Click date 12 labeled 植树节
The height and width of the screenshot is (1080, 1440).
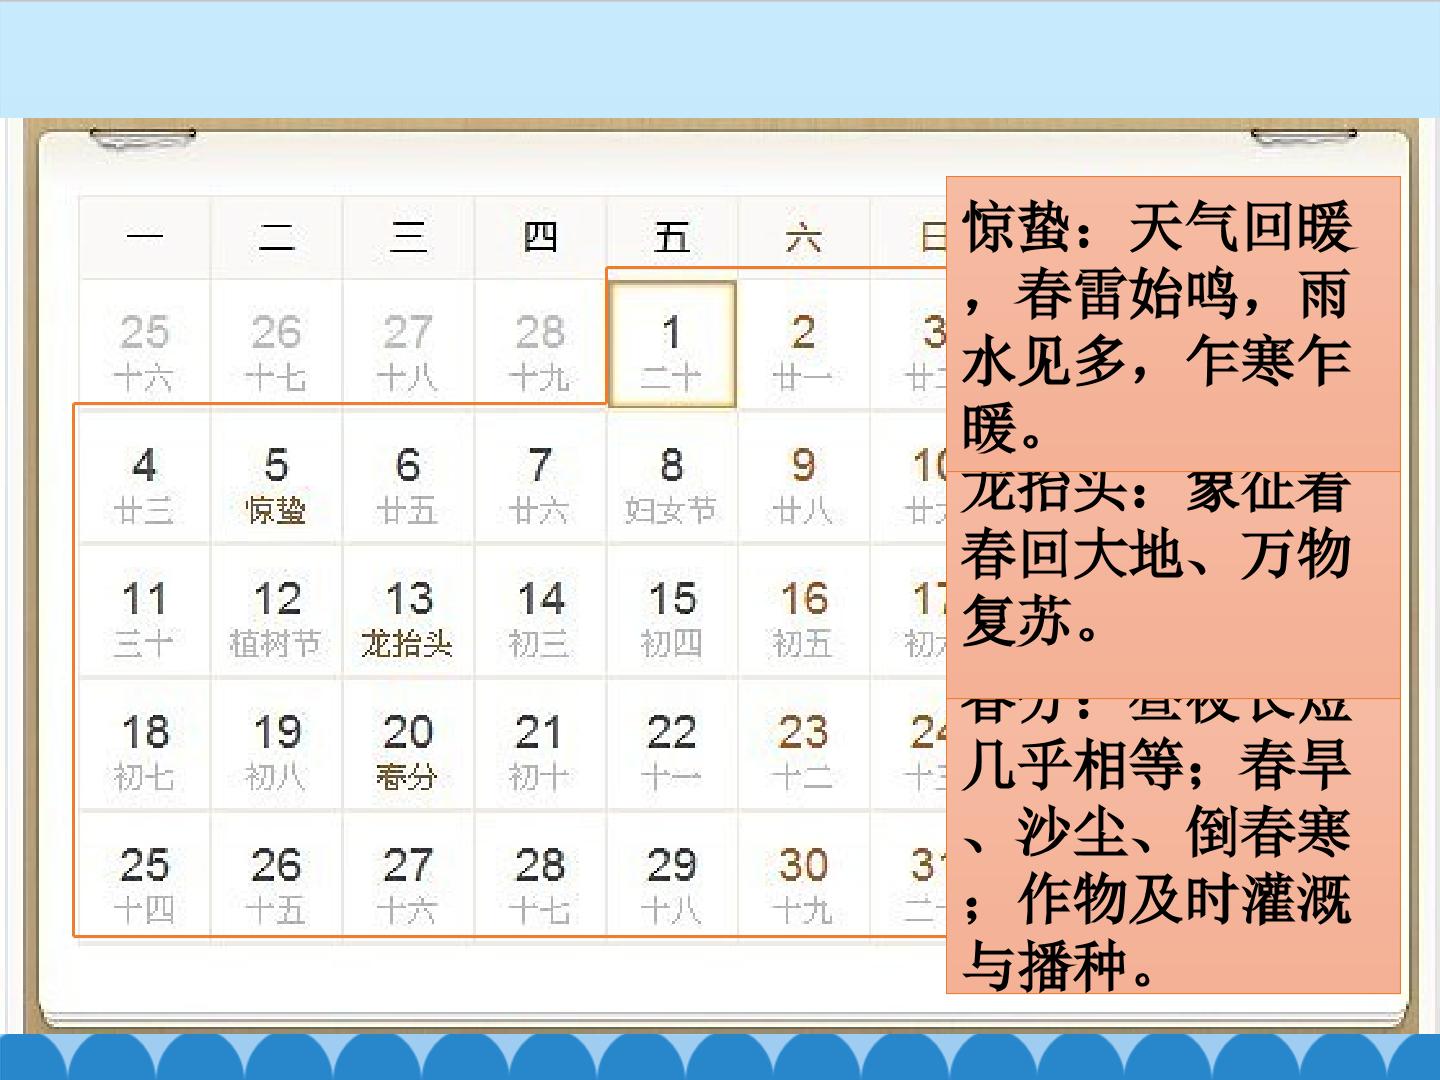pos(276,611)
